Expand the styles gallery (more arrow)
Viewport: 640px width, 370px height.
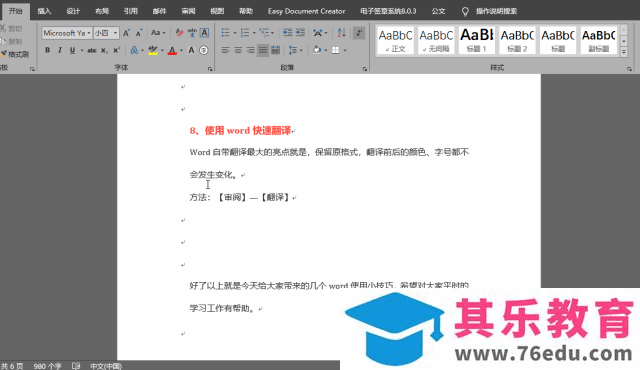point(624,52)
